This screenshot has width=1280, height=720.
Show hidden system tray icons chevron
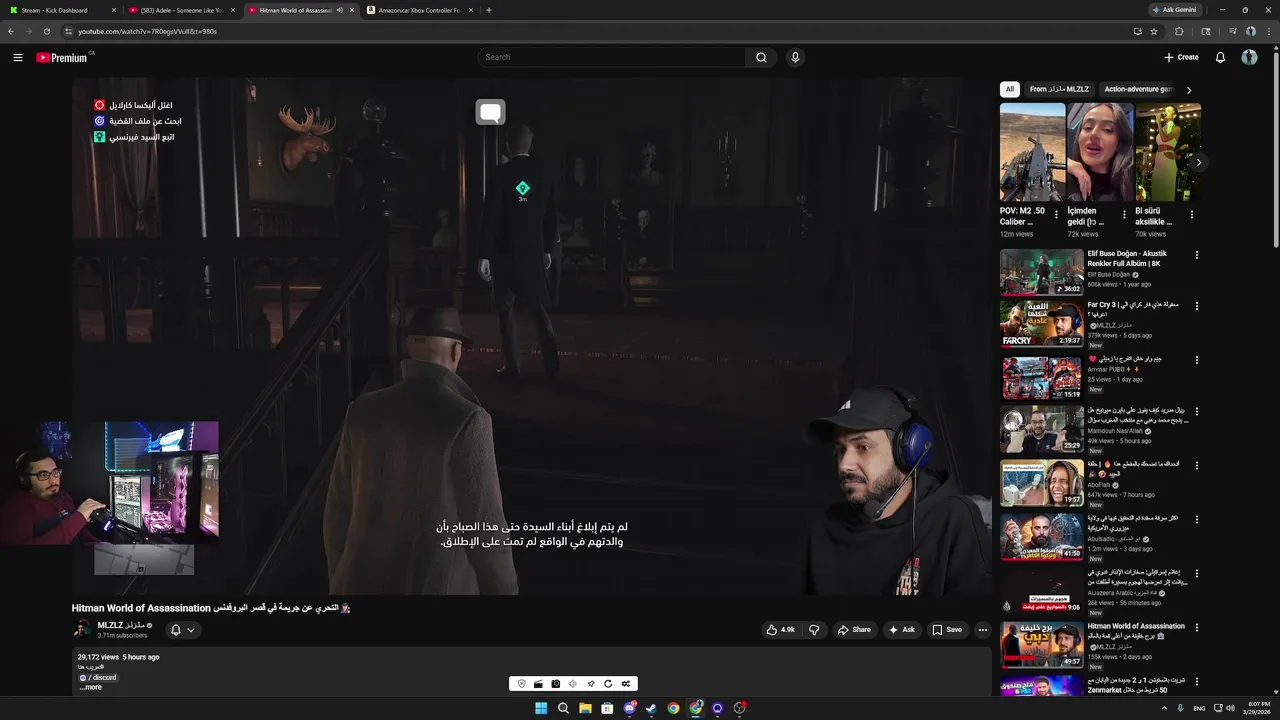pos(1164,708)
